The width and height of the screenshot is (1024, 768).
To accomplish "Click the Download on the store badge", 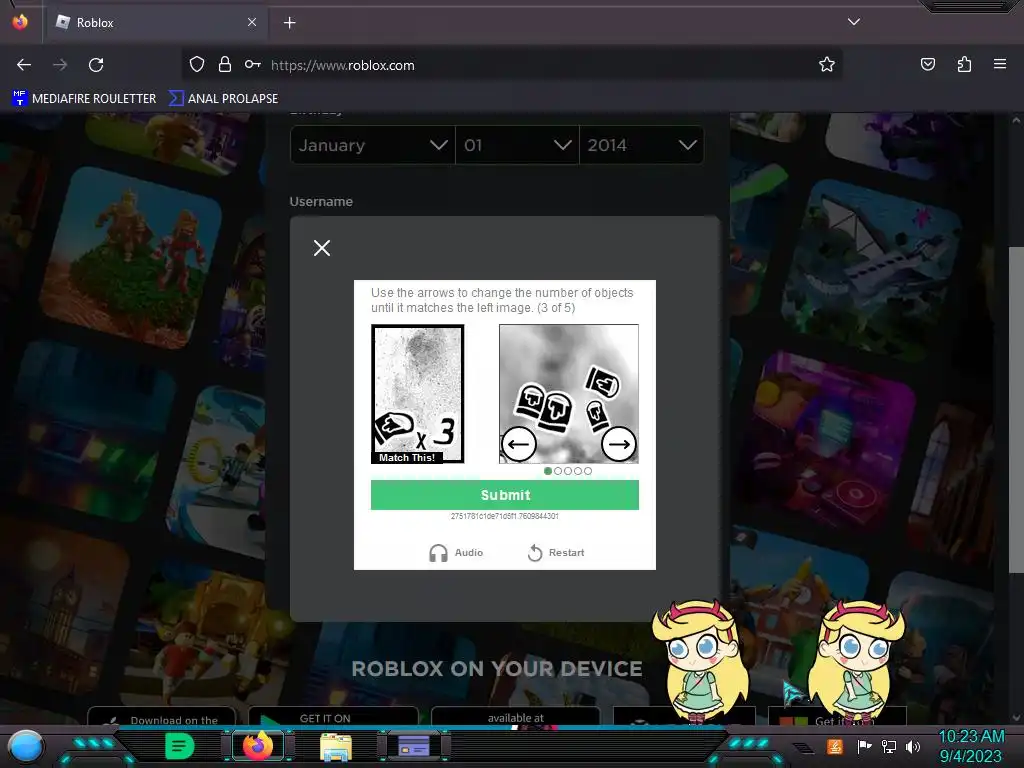I will (x=161, y=717).
